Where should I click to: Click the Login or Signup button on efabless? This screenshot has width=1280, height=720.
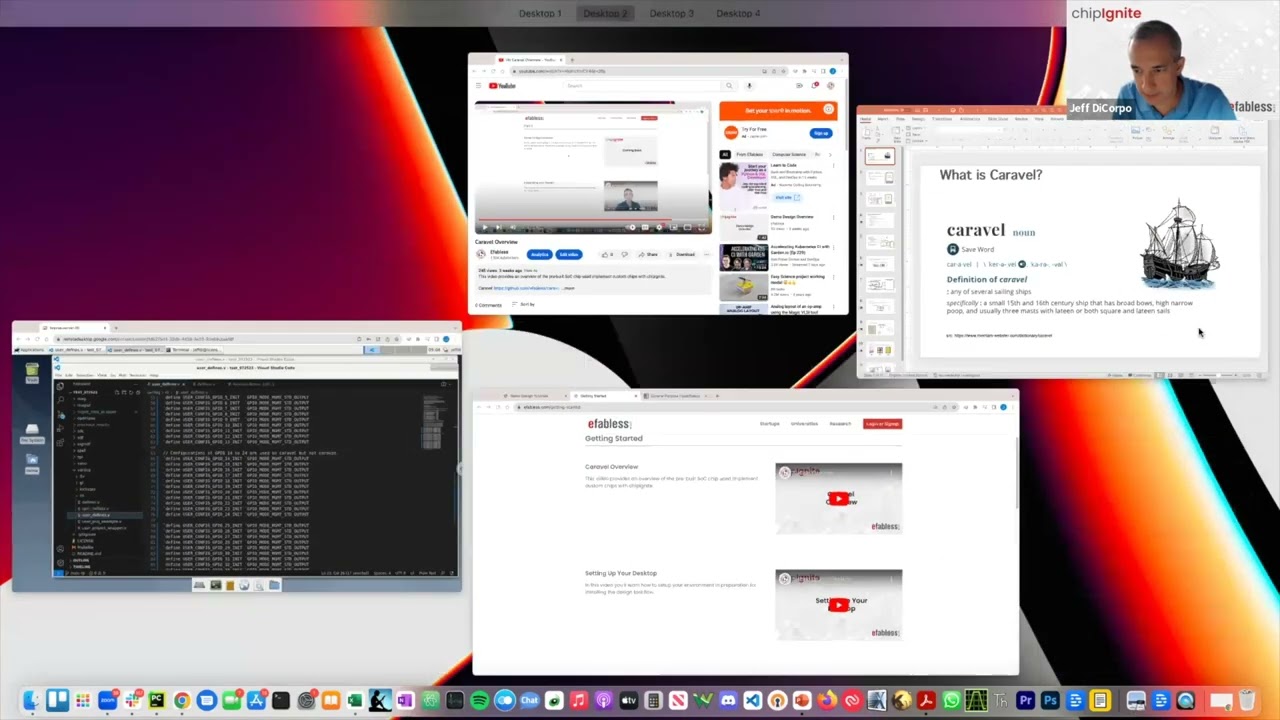pos(882,424)
